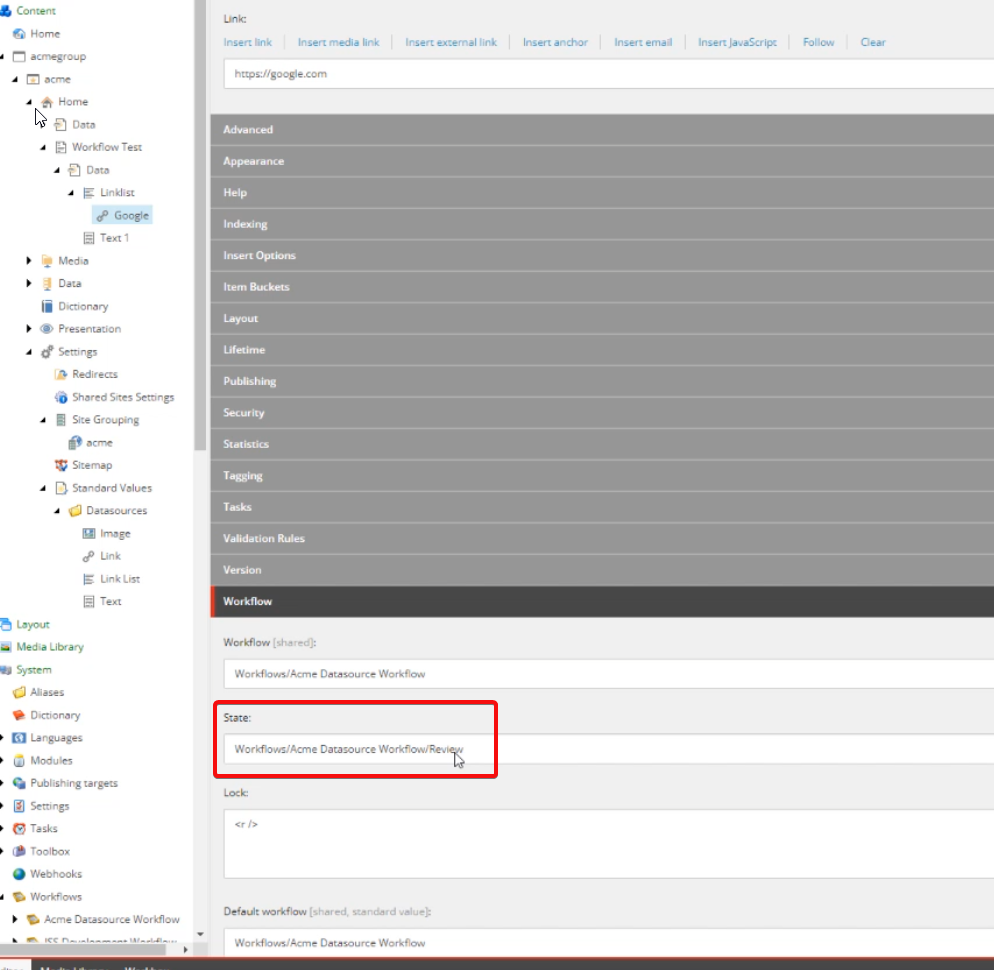Click the Toolbox icon

pos(20,851)
